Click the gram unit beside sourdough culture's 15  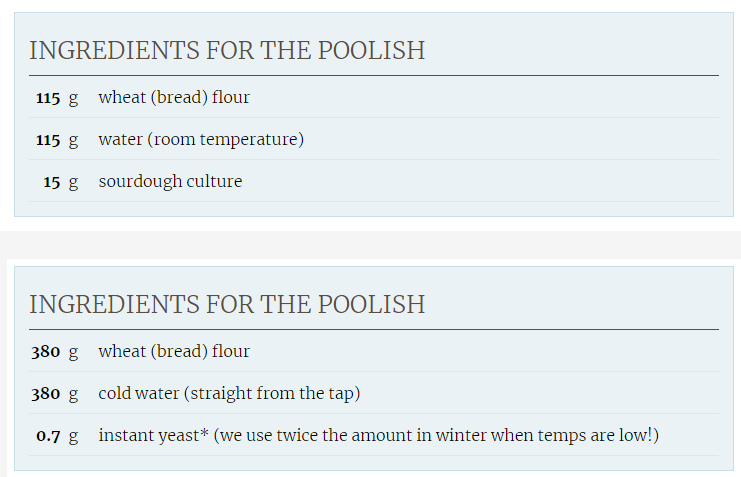73,182
